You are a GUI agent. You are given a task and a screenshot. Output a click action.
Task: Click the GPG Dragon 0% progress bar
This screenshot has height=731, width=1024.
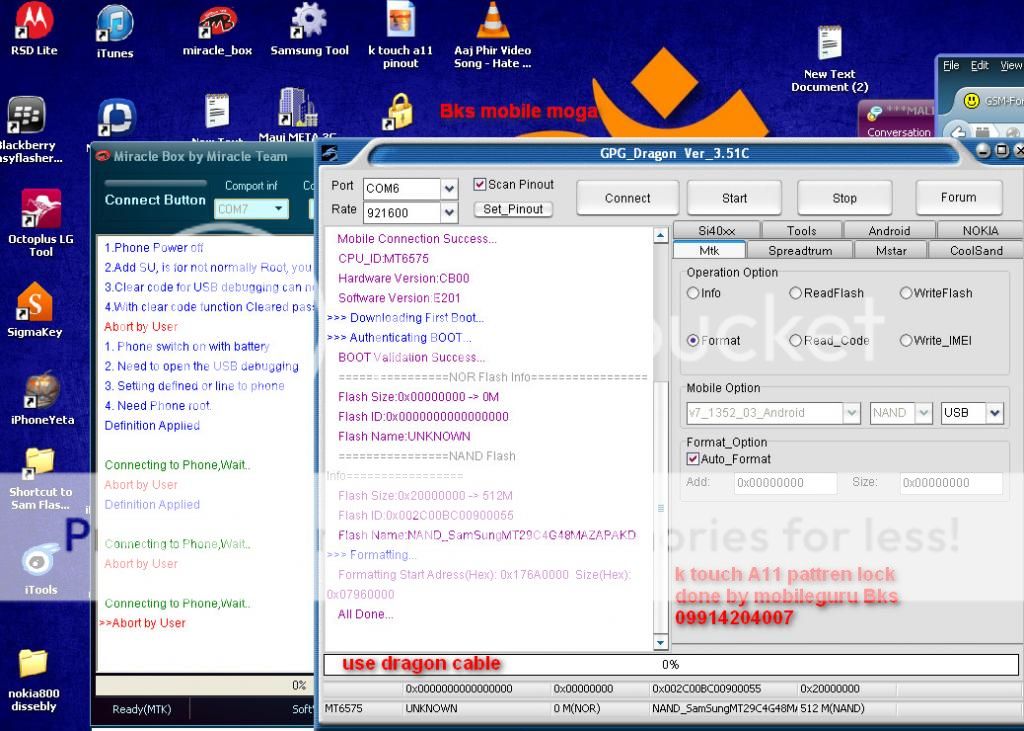(x=671, y=664)
